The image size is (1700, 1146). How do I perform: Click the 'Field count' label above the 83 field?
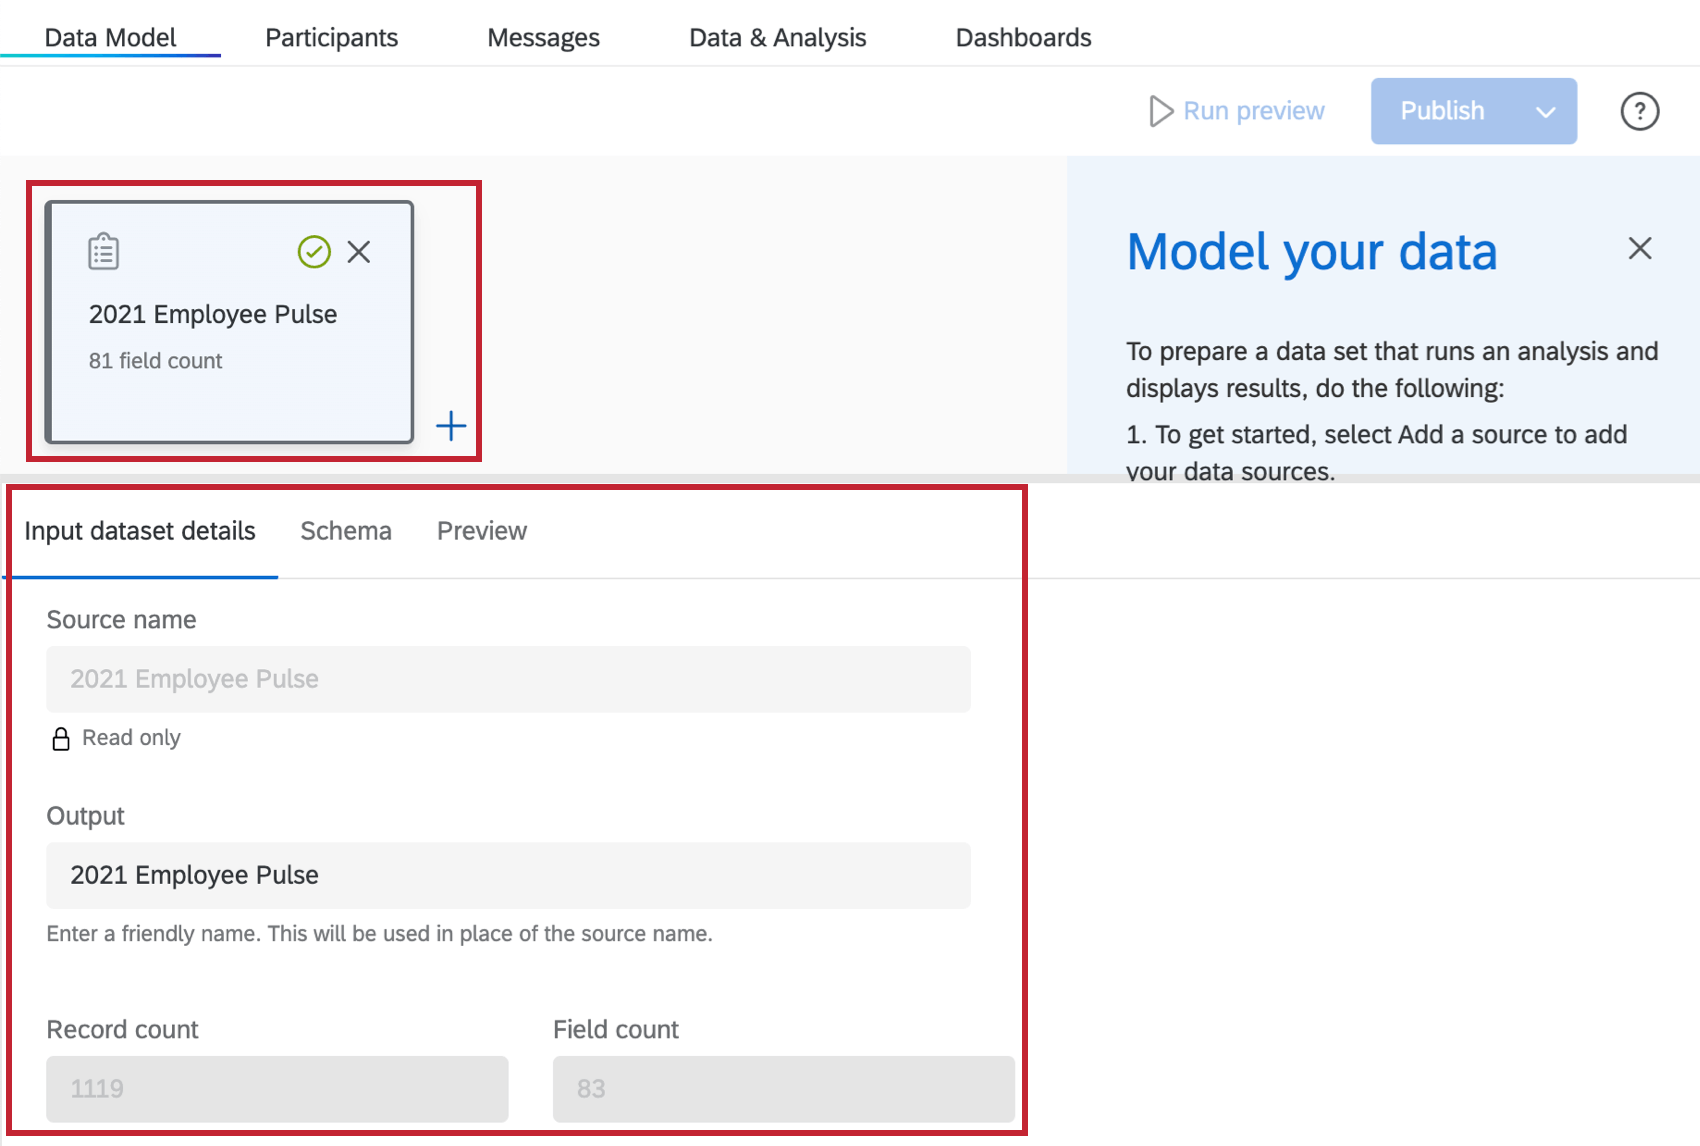(x=616, y=1030)
